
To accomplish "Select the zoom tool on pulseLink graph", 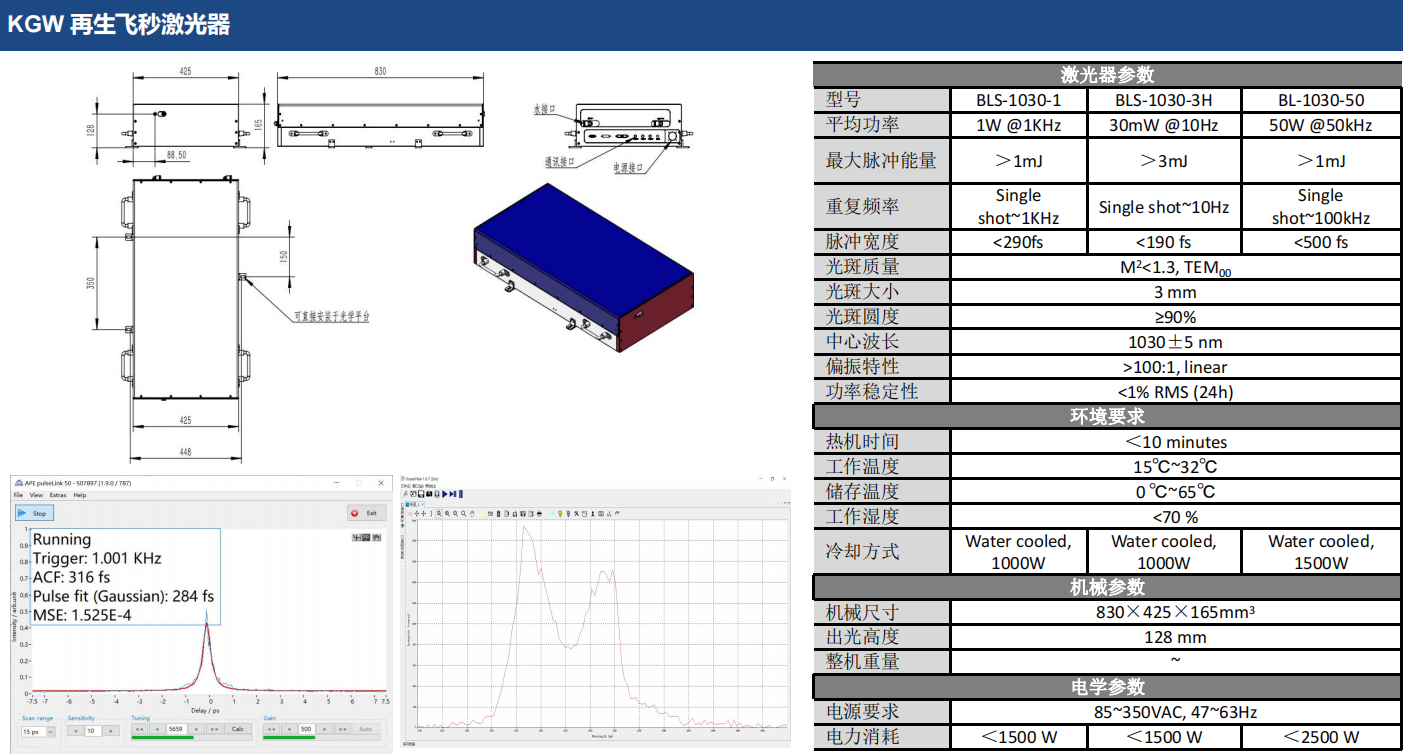I will click(x=366, y=538).
